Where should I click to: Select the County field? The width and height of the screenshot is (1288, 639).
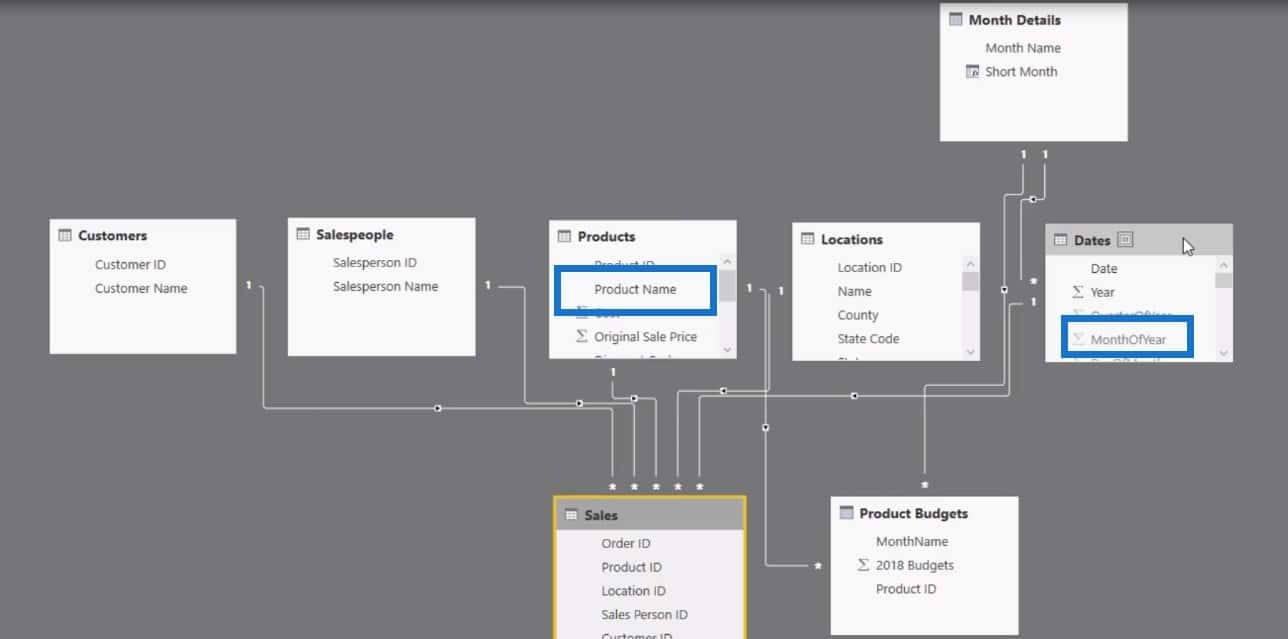point(858,316)
